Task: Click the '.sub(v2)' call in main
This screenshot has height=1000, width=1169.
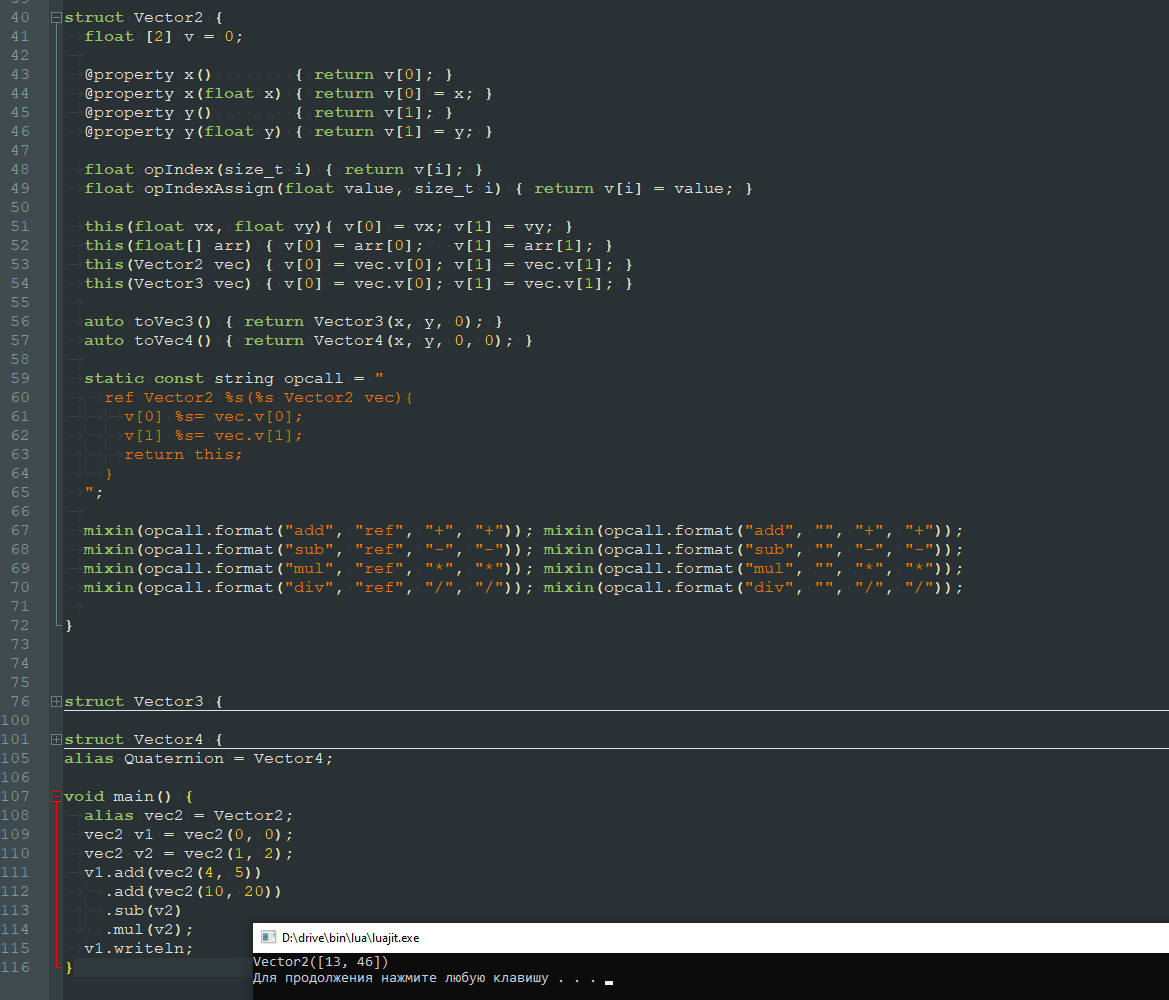Action: point(143,911)
